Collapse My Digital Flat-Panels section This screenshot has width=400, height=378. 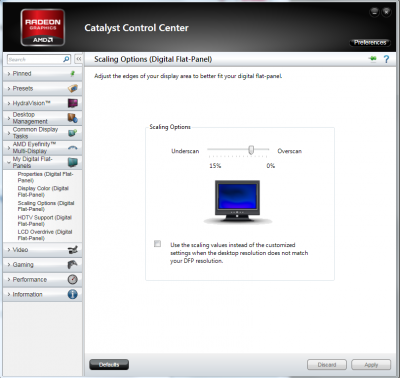42,162
